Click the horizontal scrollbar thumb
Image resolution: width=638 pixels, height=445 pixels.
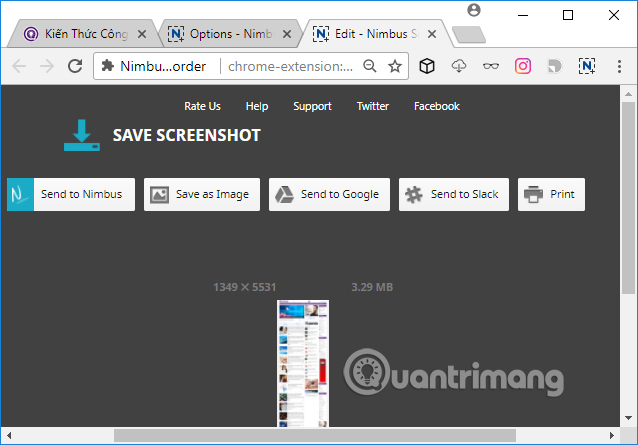pyautogui.click(x=315, y=436)
